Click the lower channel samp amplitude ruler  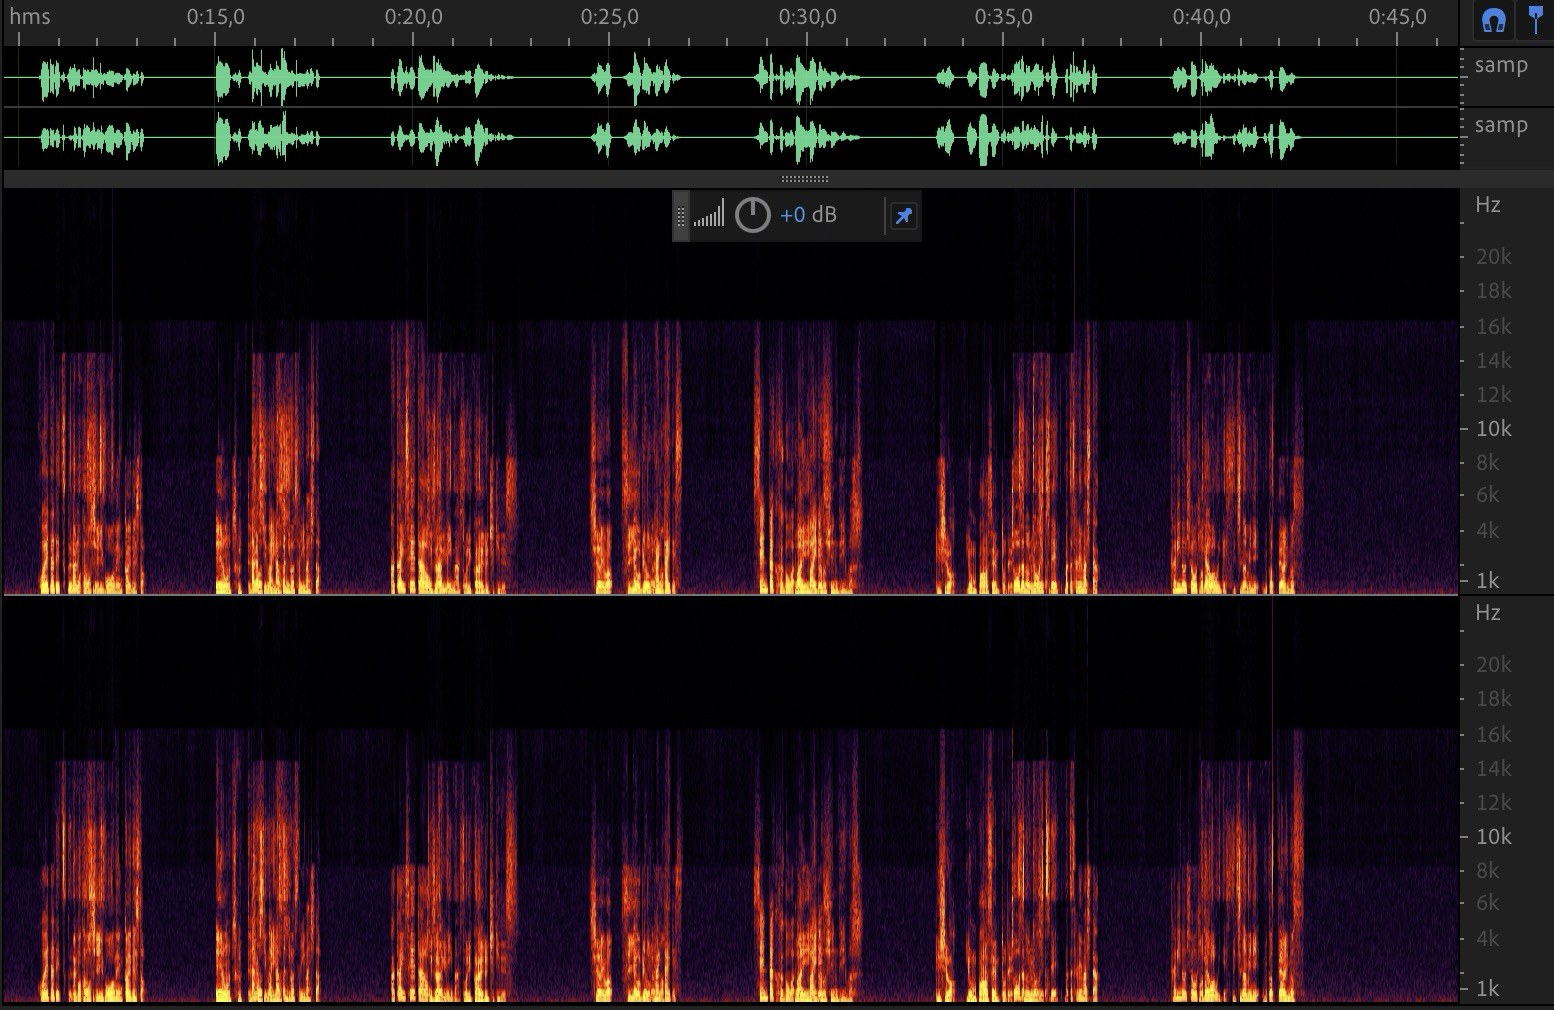[1500, 126]
